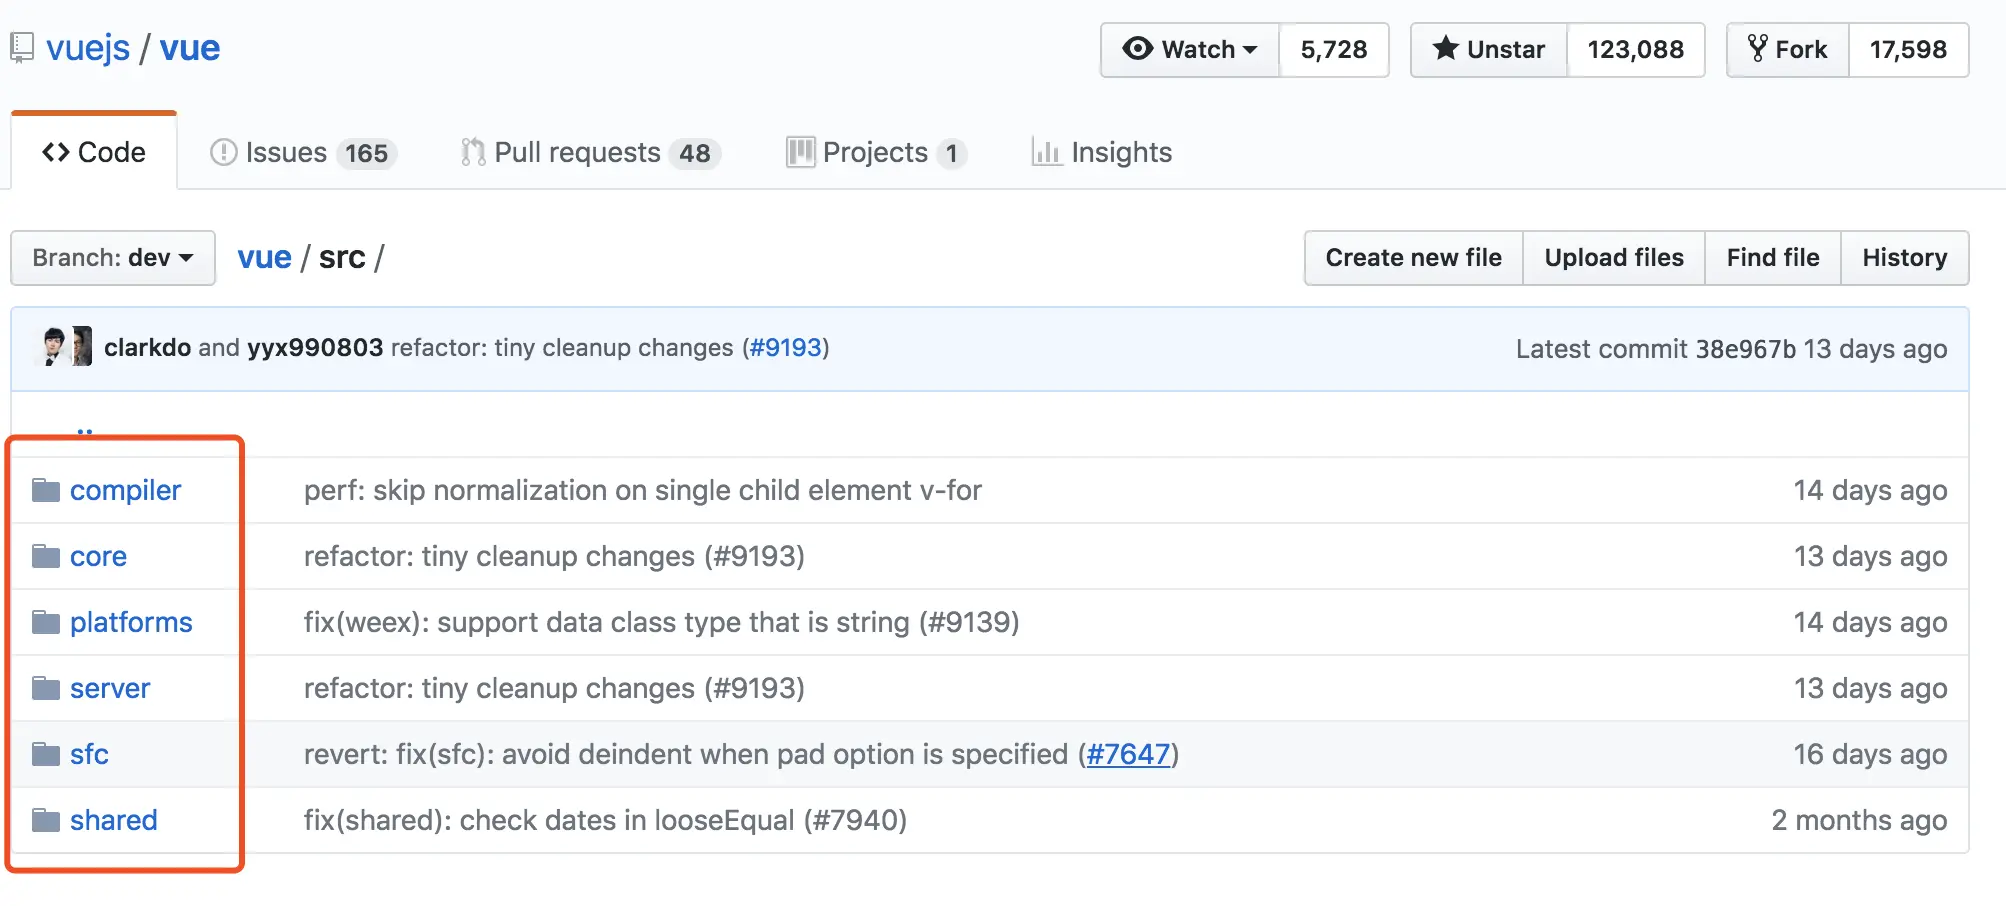
Task: View the src folder History
Action: 1904,258
